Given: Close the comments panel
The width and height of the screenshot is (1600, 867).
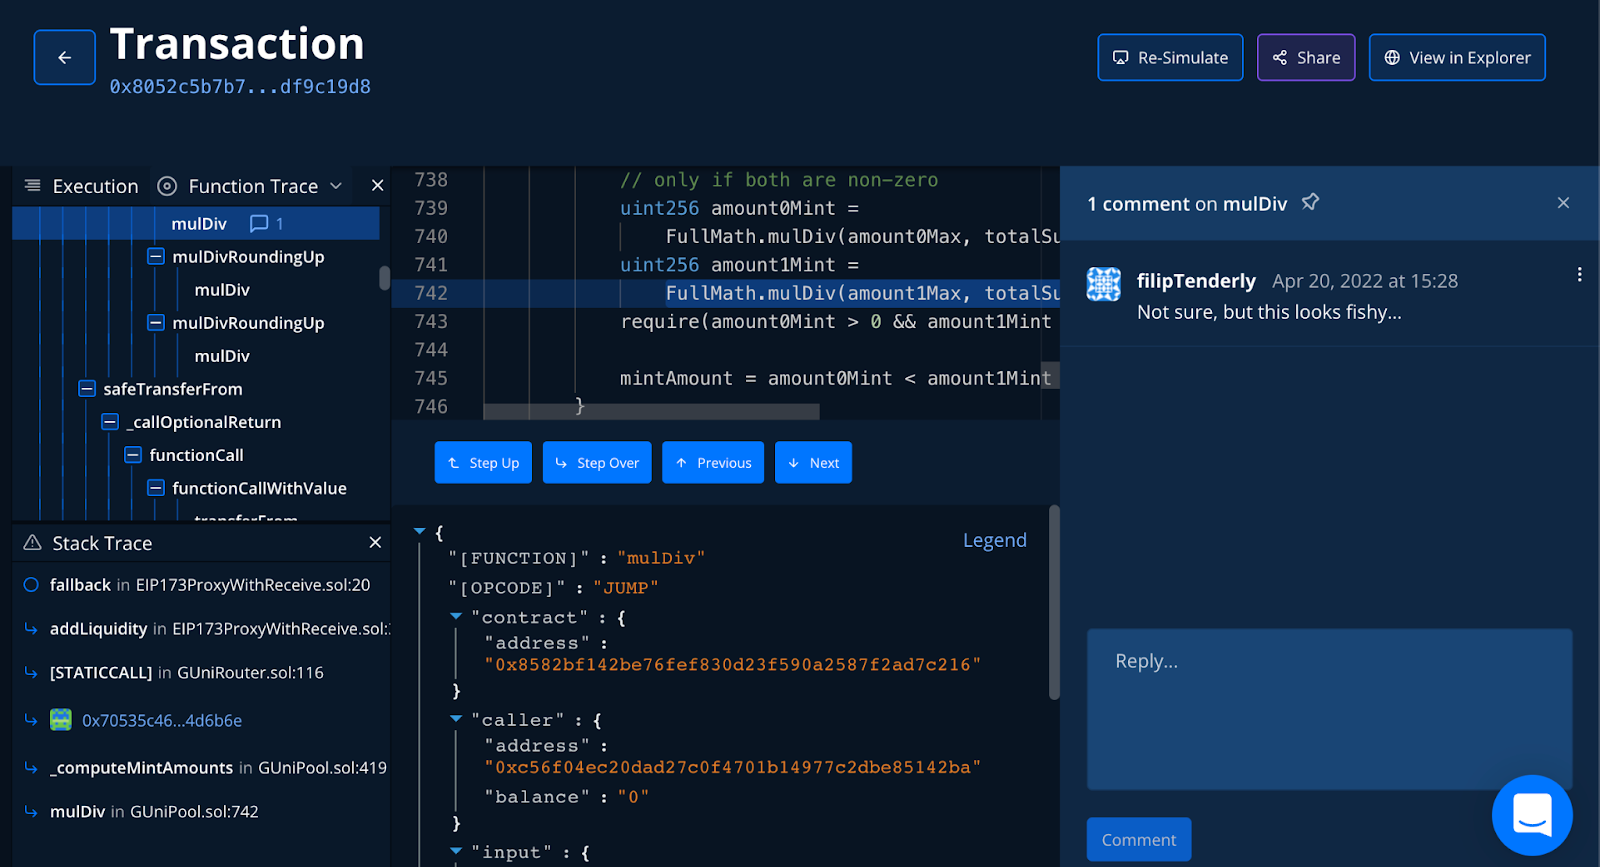Looking at the screenshot, I should coord(1563,203).
